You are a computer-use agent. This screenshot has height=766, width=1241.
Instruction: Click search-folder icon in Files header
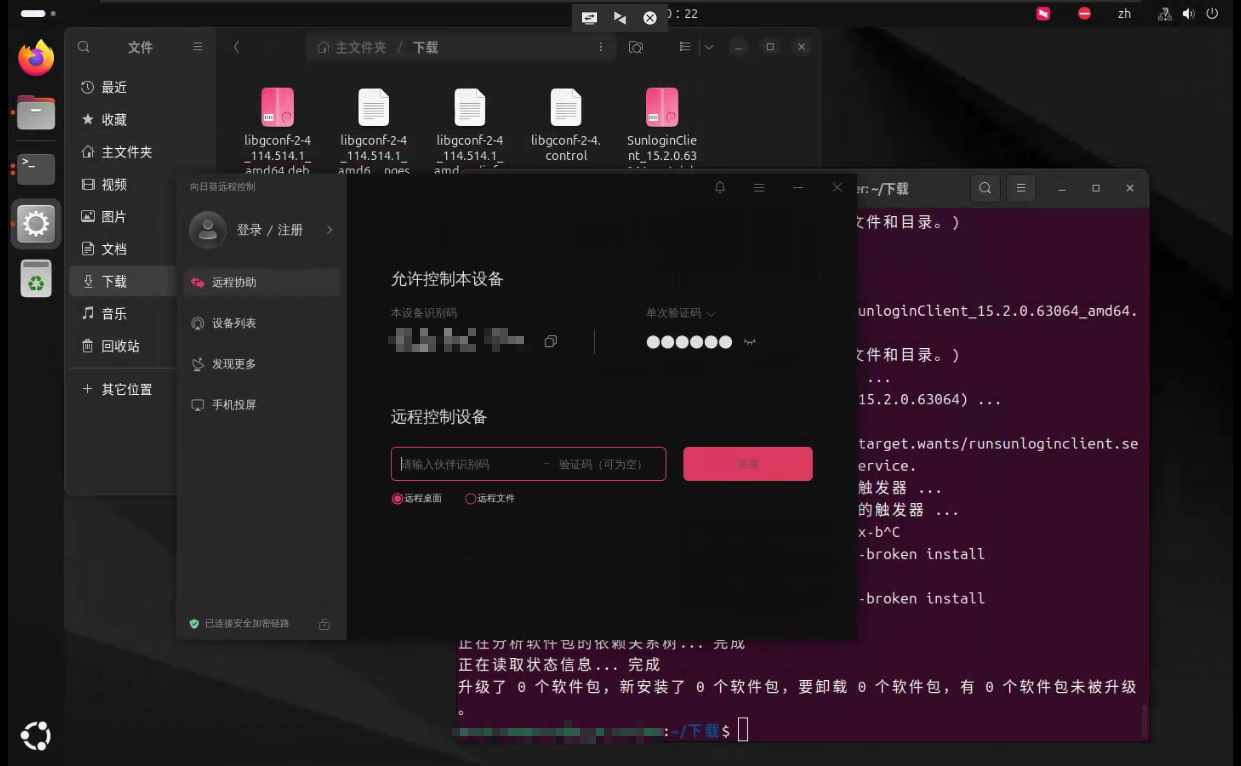pyautogui.click(x=636, y=47)
